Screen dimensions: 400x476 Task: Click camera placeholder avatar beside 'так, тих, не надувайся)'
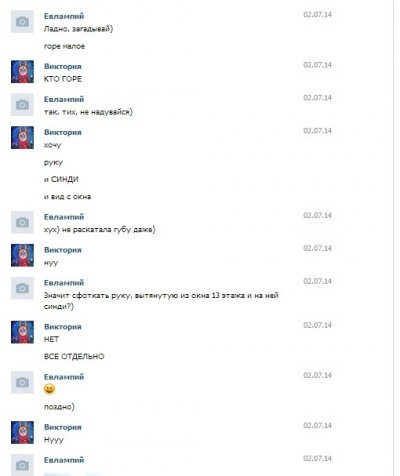[22, 105]
